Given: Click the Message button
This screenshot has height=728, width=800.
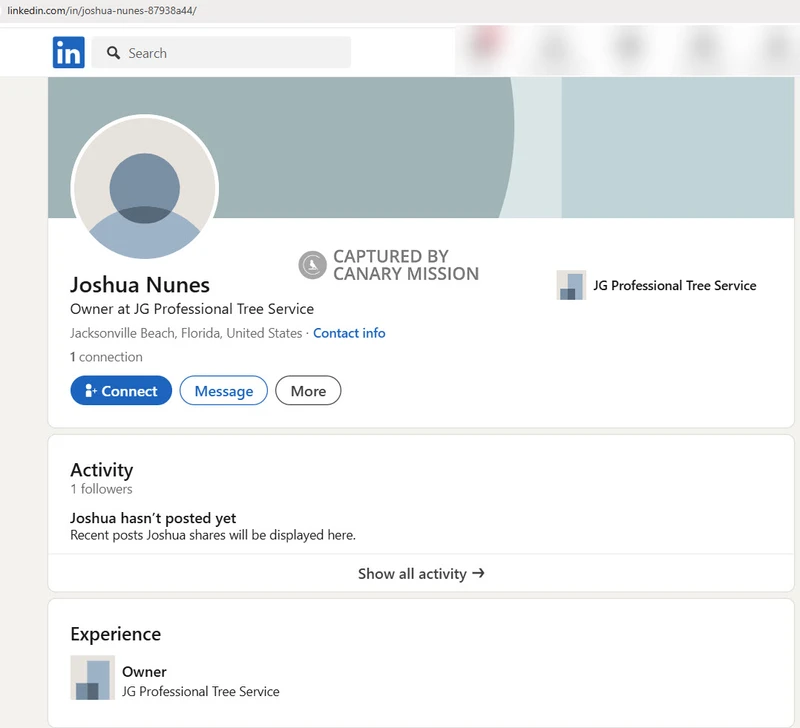Looking at the screenshot, I should click(x=223, y=390).
